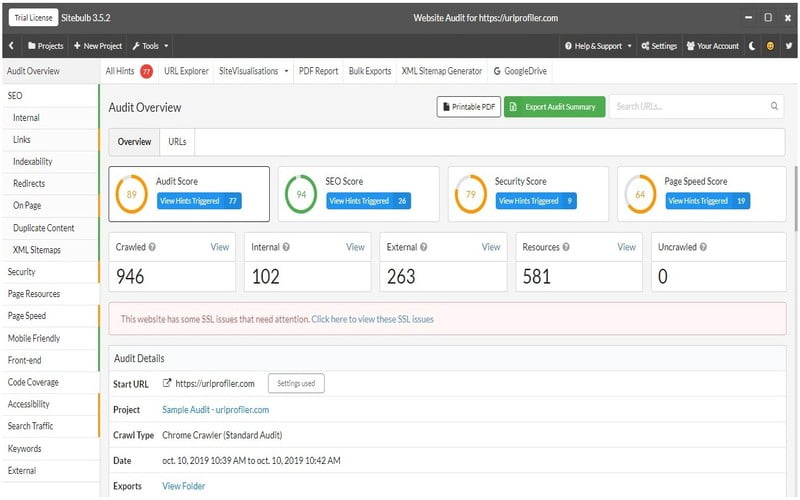Select the Overview sub-tab
This screenshot has height=500, width=800.
pos(134,142)
